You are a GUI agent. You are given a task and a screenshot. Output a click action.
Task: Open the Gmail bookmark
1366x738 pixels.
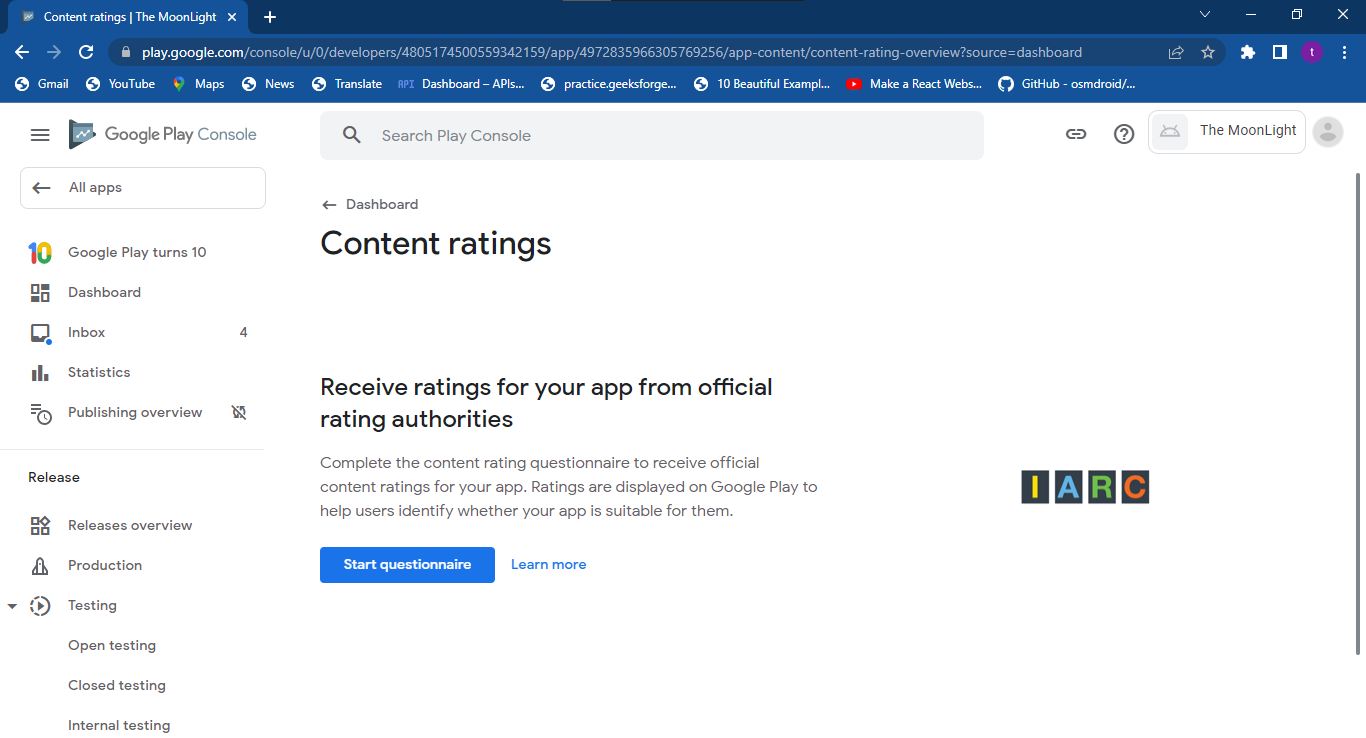click(42, 84)
